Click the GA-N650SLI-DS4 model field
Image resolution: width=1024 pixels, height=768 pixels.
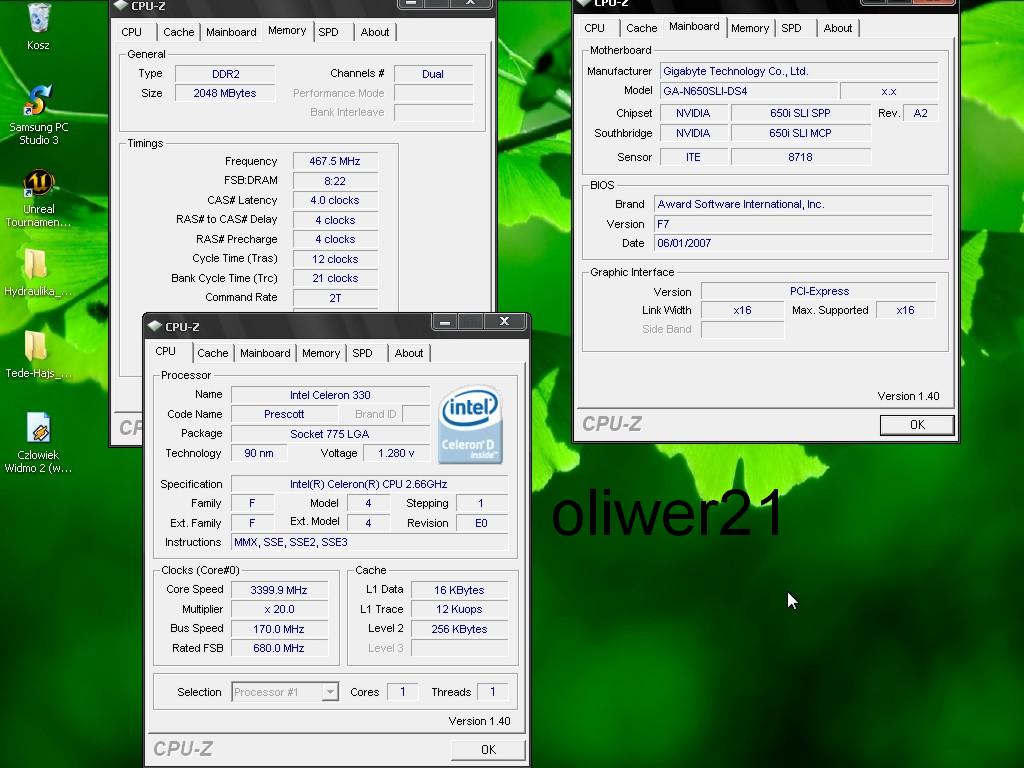pyautogui.click(x=748, y=91)
